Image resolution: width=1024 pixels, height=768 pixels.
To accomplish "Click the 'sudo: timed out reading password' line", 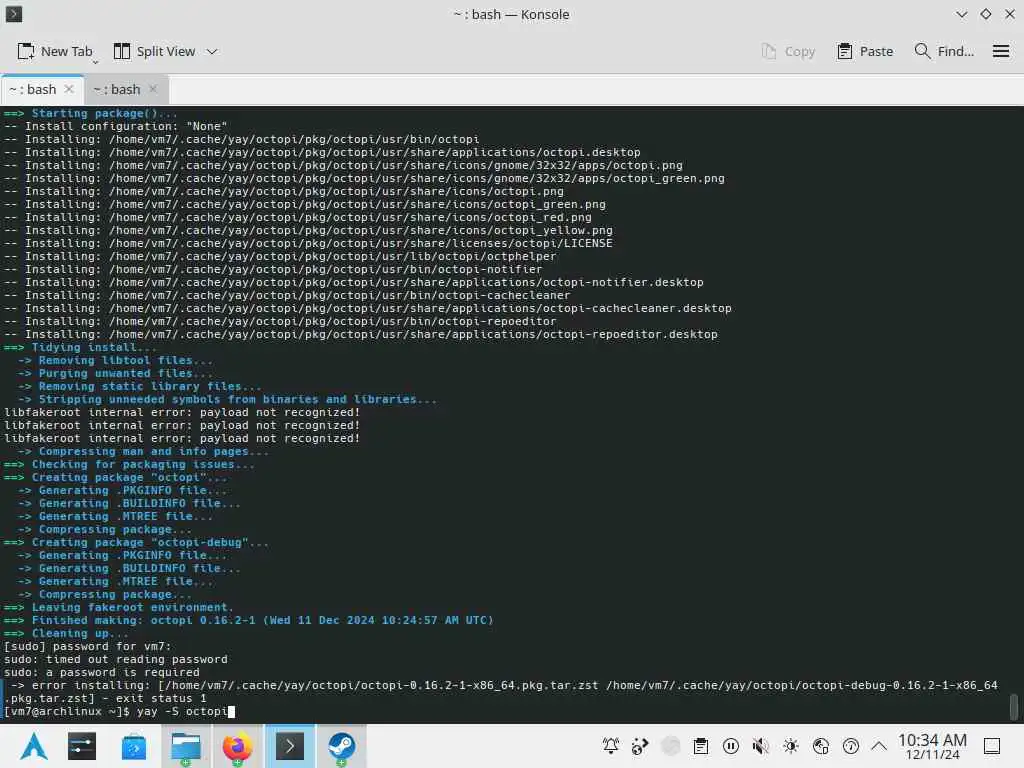I will pyautogui.click(x=116, y=660).
